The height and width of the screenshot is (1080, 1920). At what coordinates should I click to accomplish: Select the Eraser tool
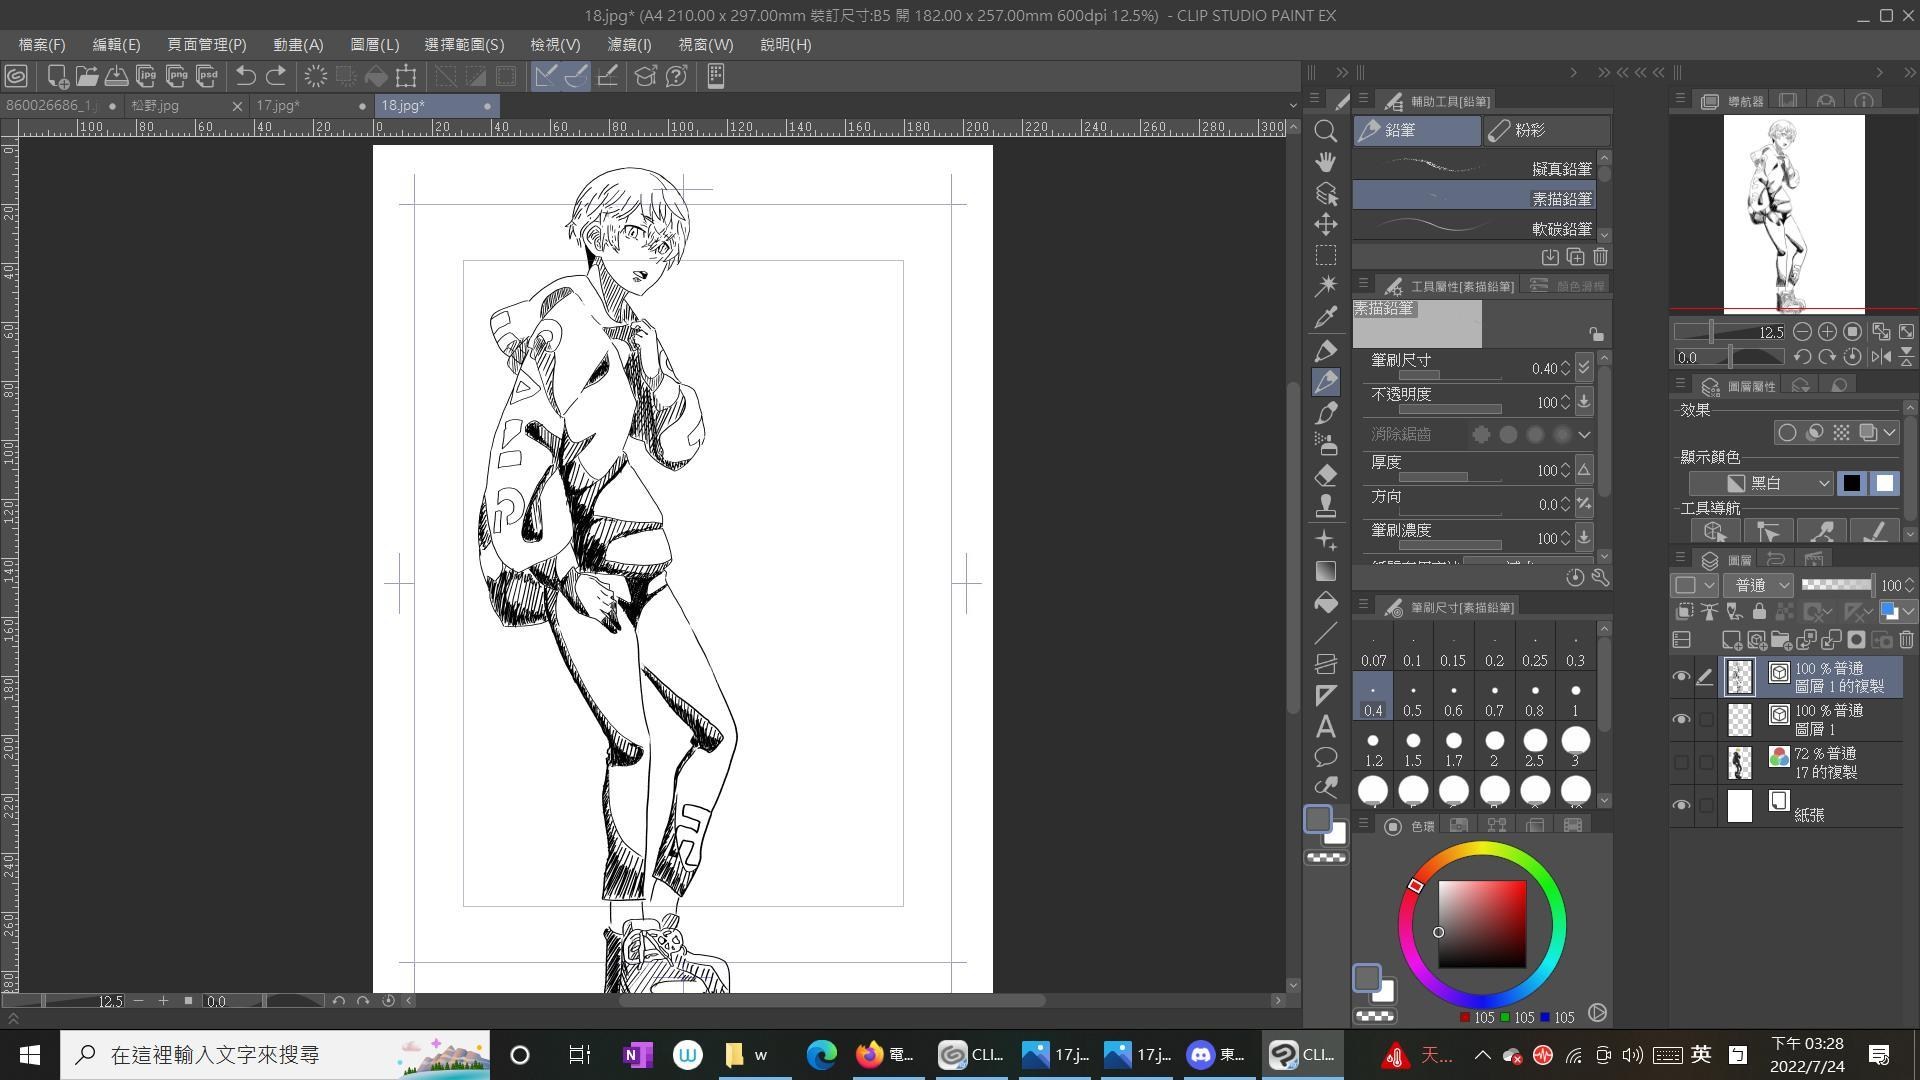click(1326, 475)
